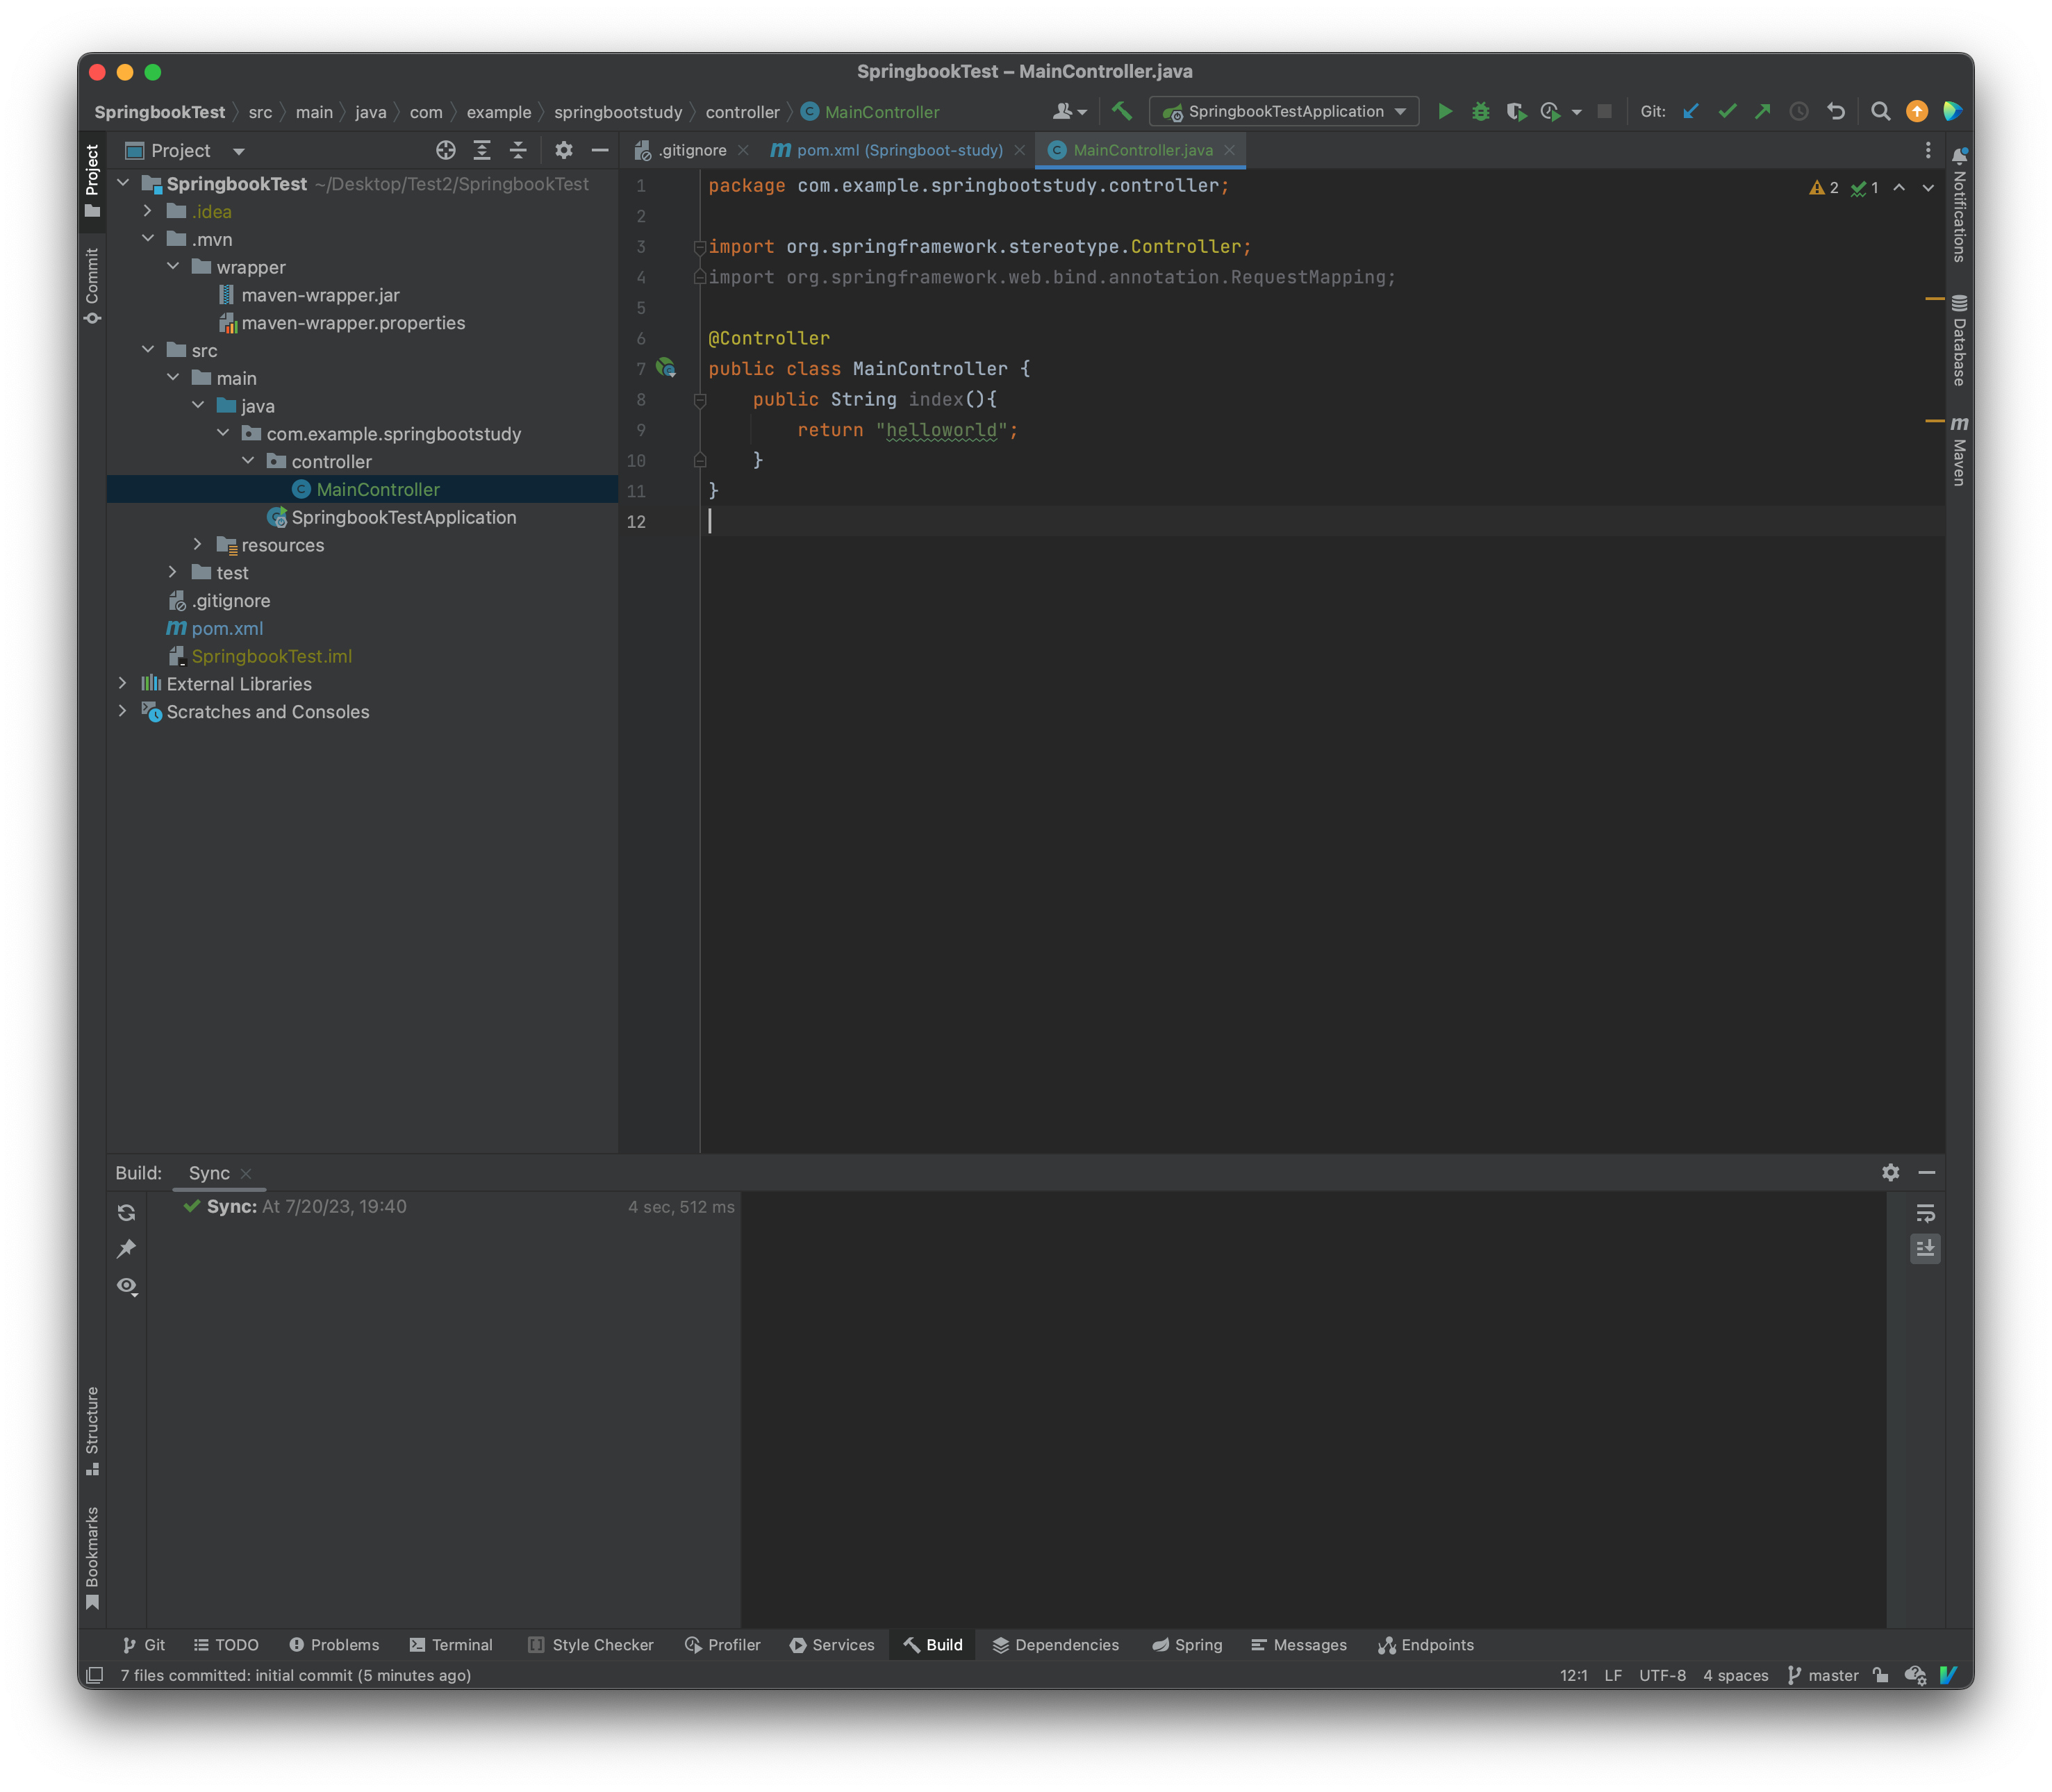Viewport: 2052px width, 1792px height.
Task: Toggle scroll to end in Build output
Action: (x=1925, y=1249)
